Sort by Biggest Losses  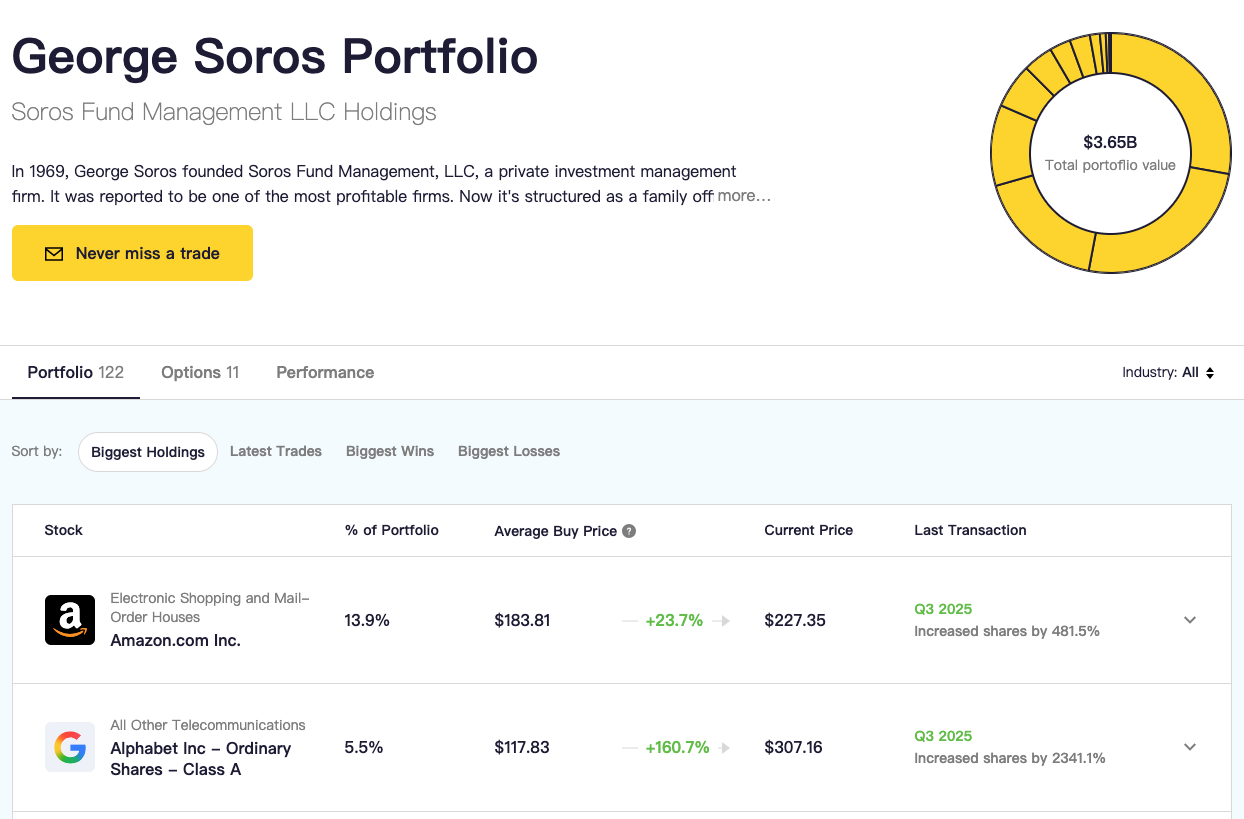click(x=509, y=452)
